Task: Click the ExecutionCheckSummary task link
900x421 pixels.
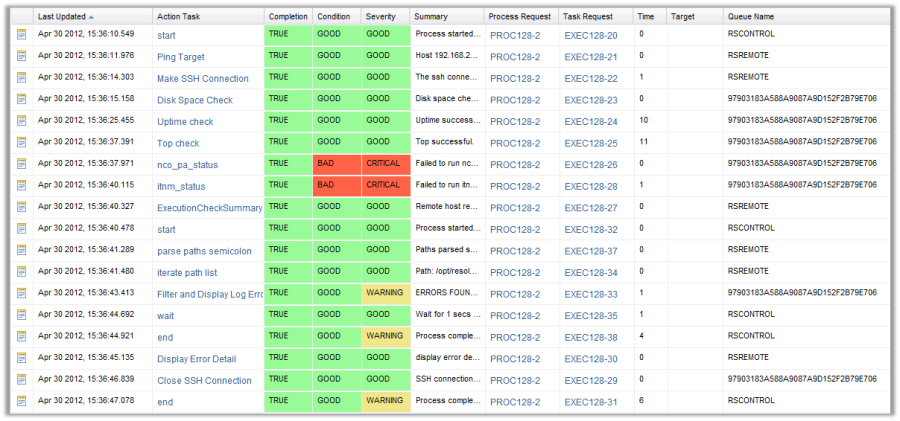Action: tap(209, 208)
